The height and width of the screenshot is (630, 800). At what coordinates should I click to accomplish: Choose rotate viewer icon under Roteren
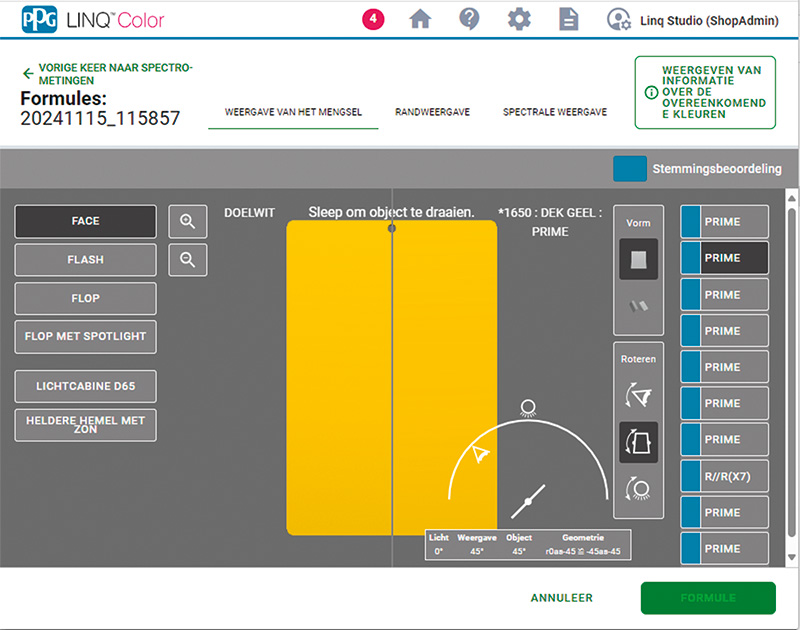pos(638,395)
